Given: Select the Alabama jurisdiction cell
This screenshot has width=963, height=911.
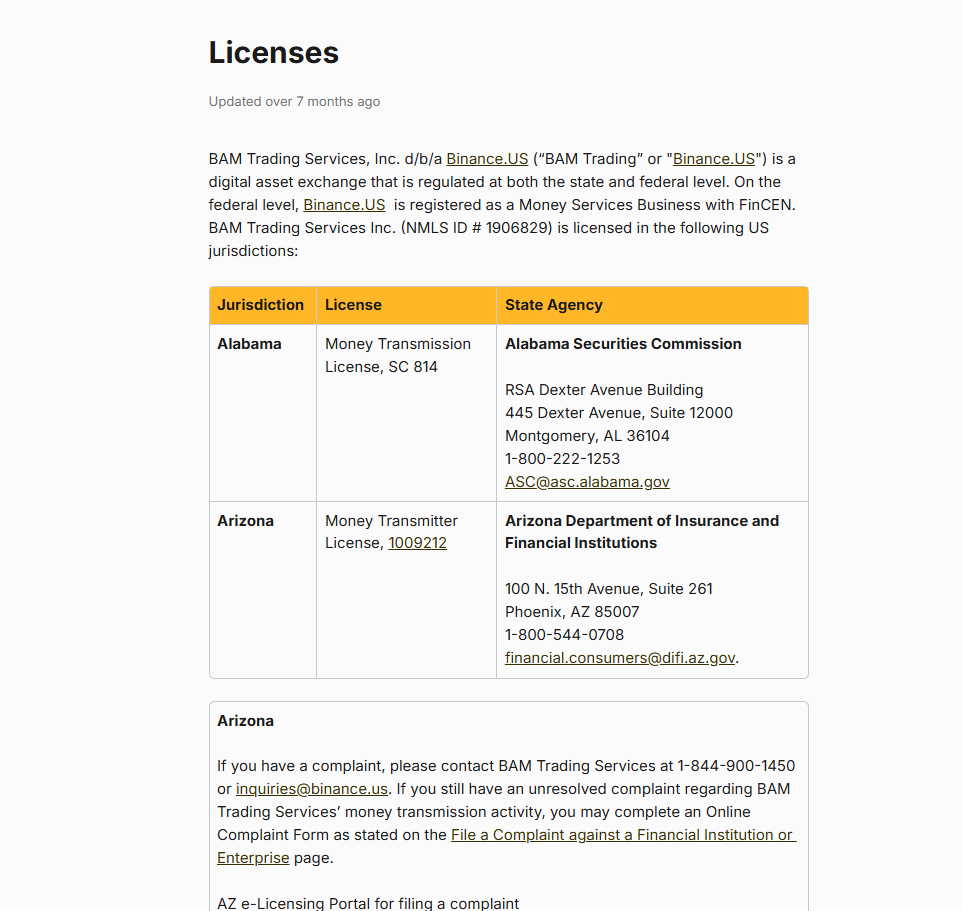Looking at the screenshot, I should (x=250, y=344).
